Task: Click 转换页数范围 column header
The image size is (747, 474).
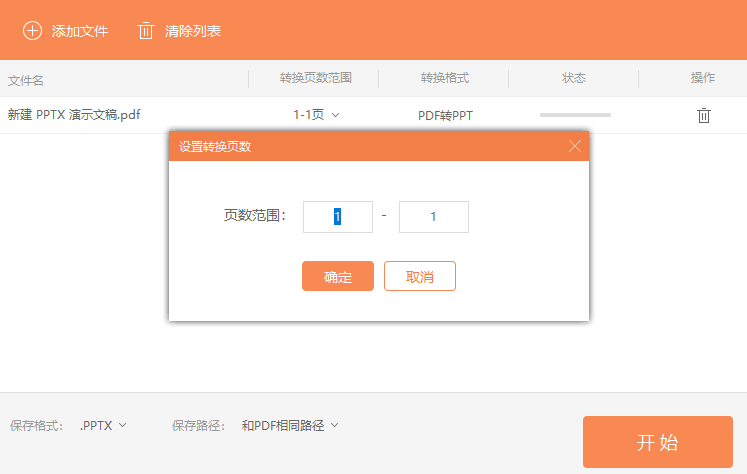Action: click(x=315, y=78)
